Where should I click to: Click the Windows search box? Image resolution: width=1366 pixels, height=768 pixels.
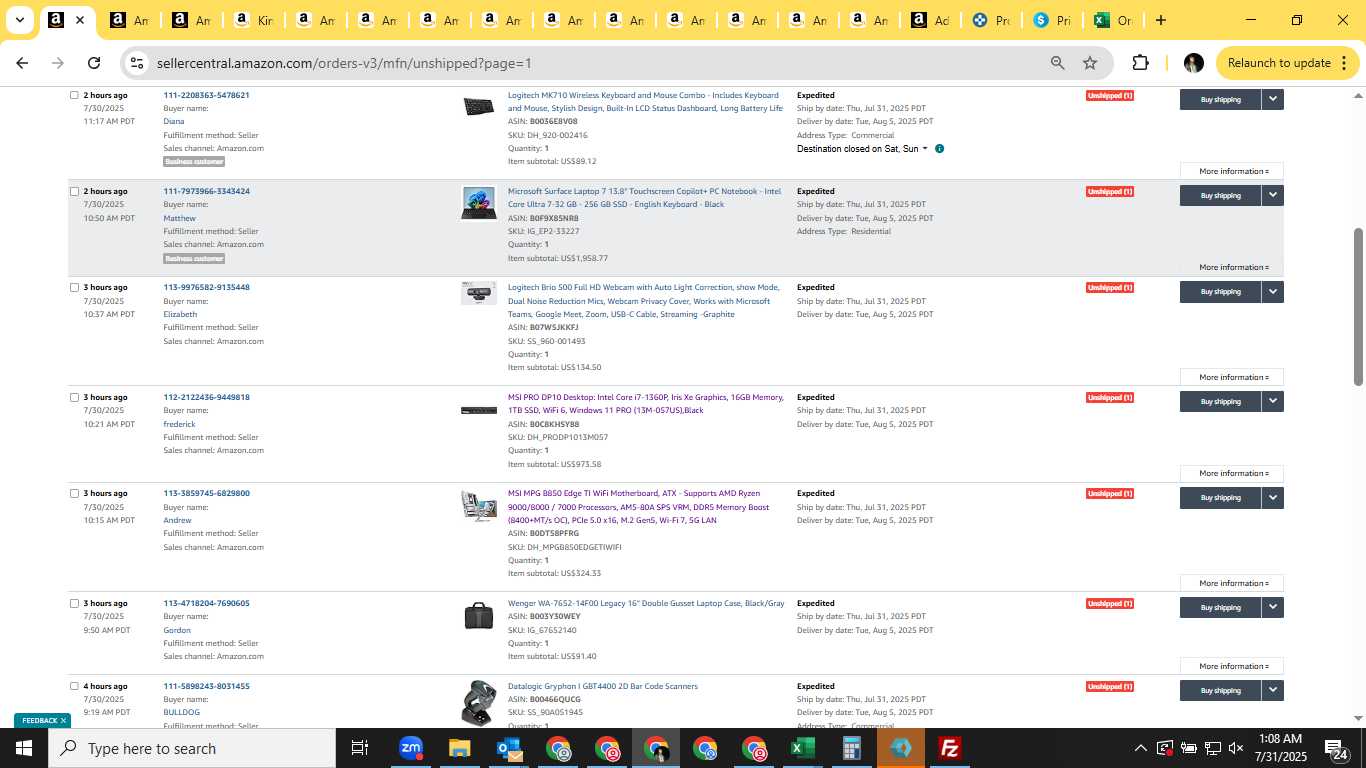[192, 748]
